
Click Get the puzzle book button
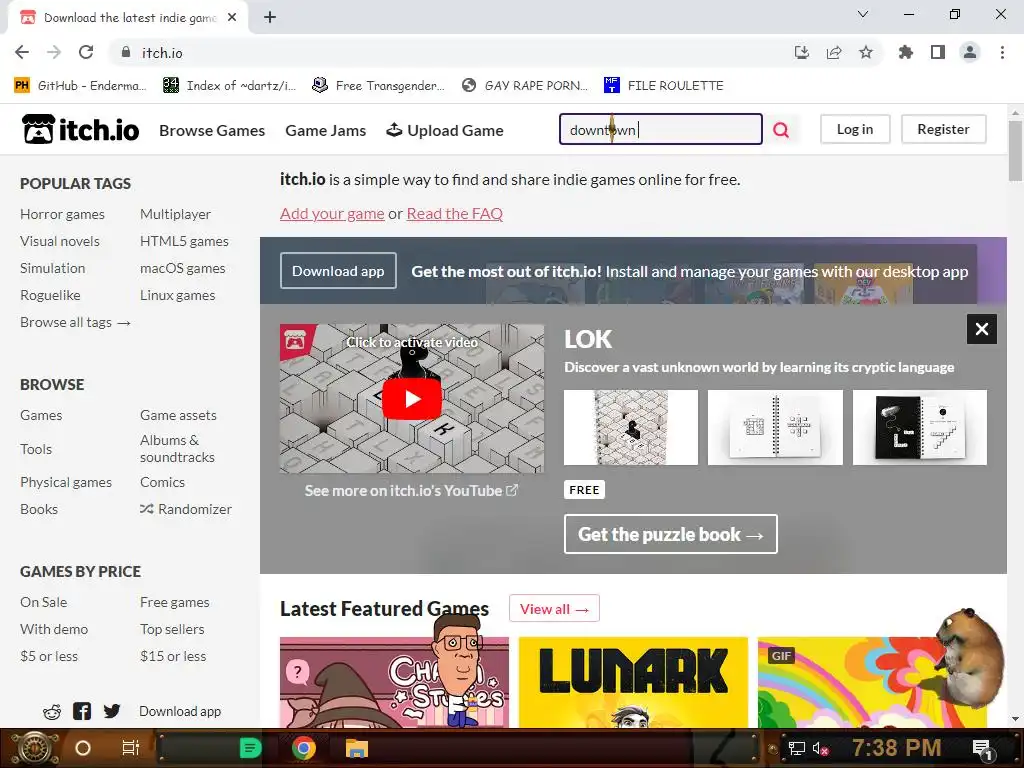point(671,534)
